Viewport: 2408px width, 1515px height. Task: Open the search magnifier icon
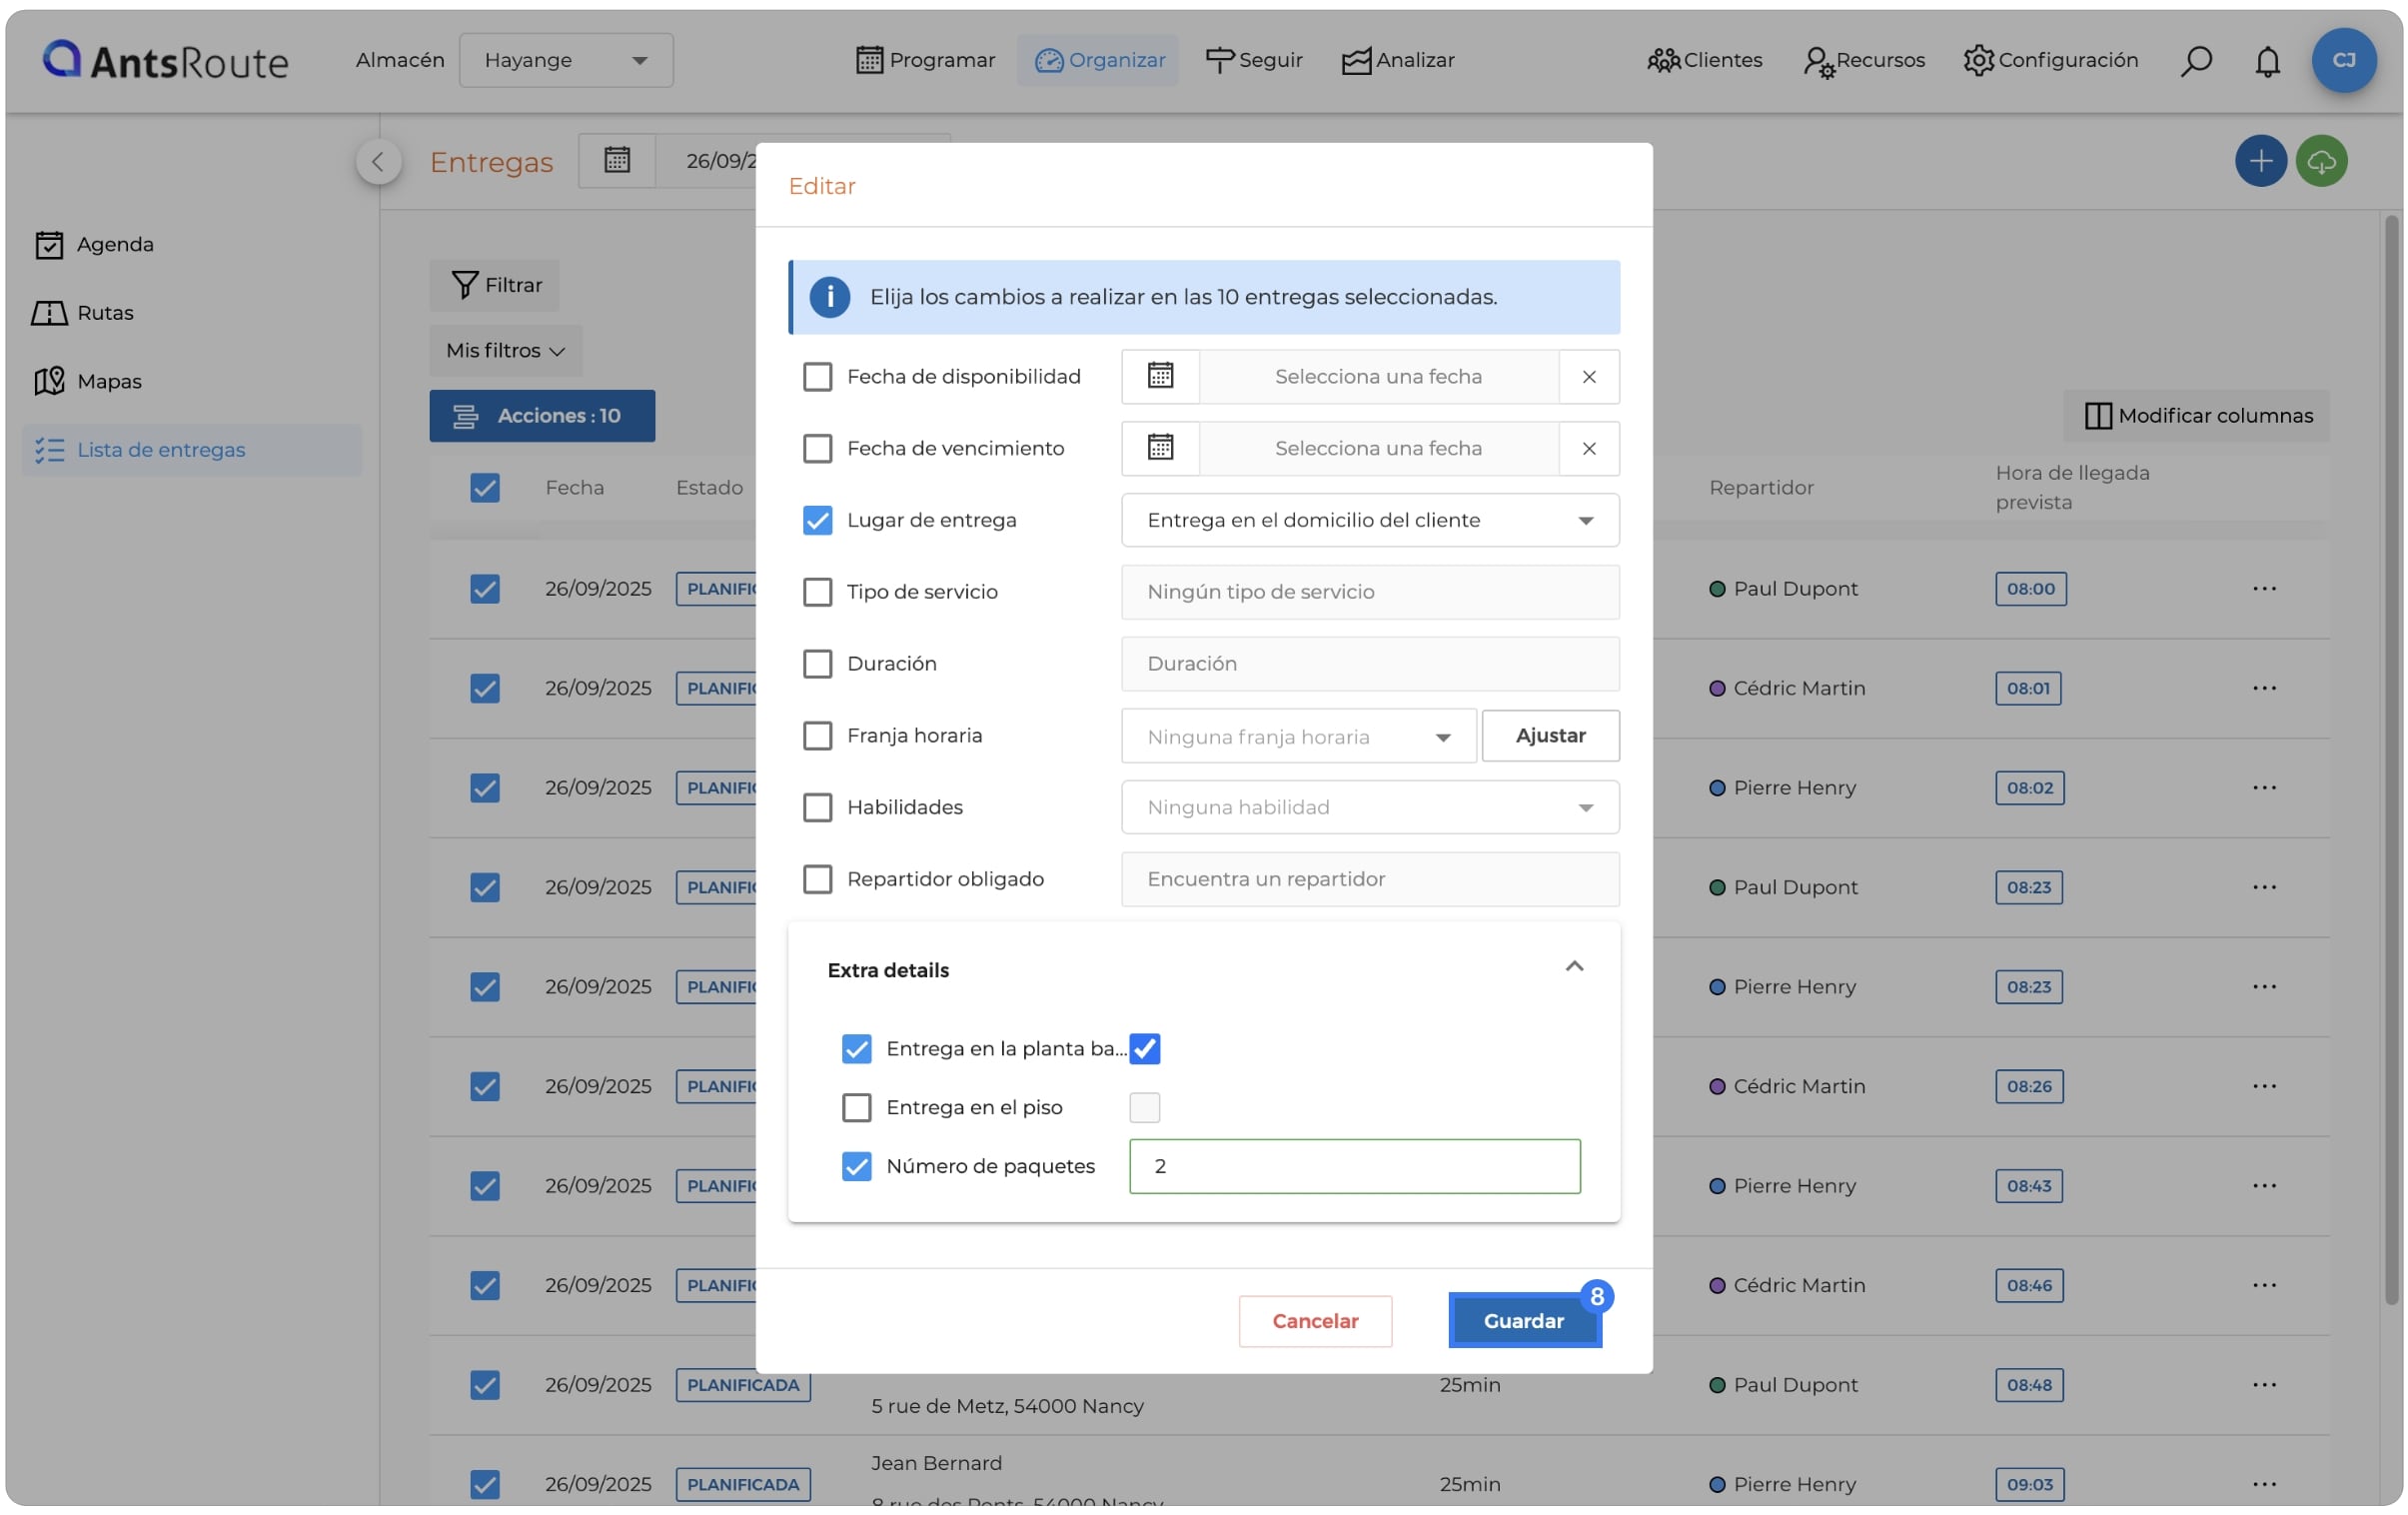pyautogui.click(x=2195, y=60)
